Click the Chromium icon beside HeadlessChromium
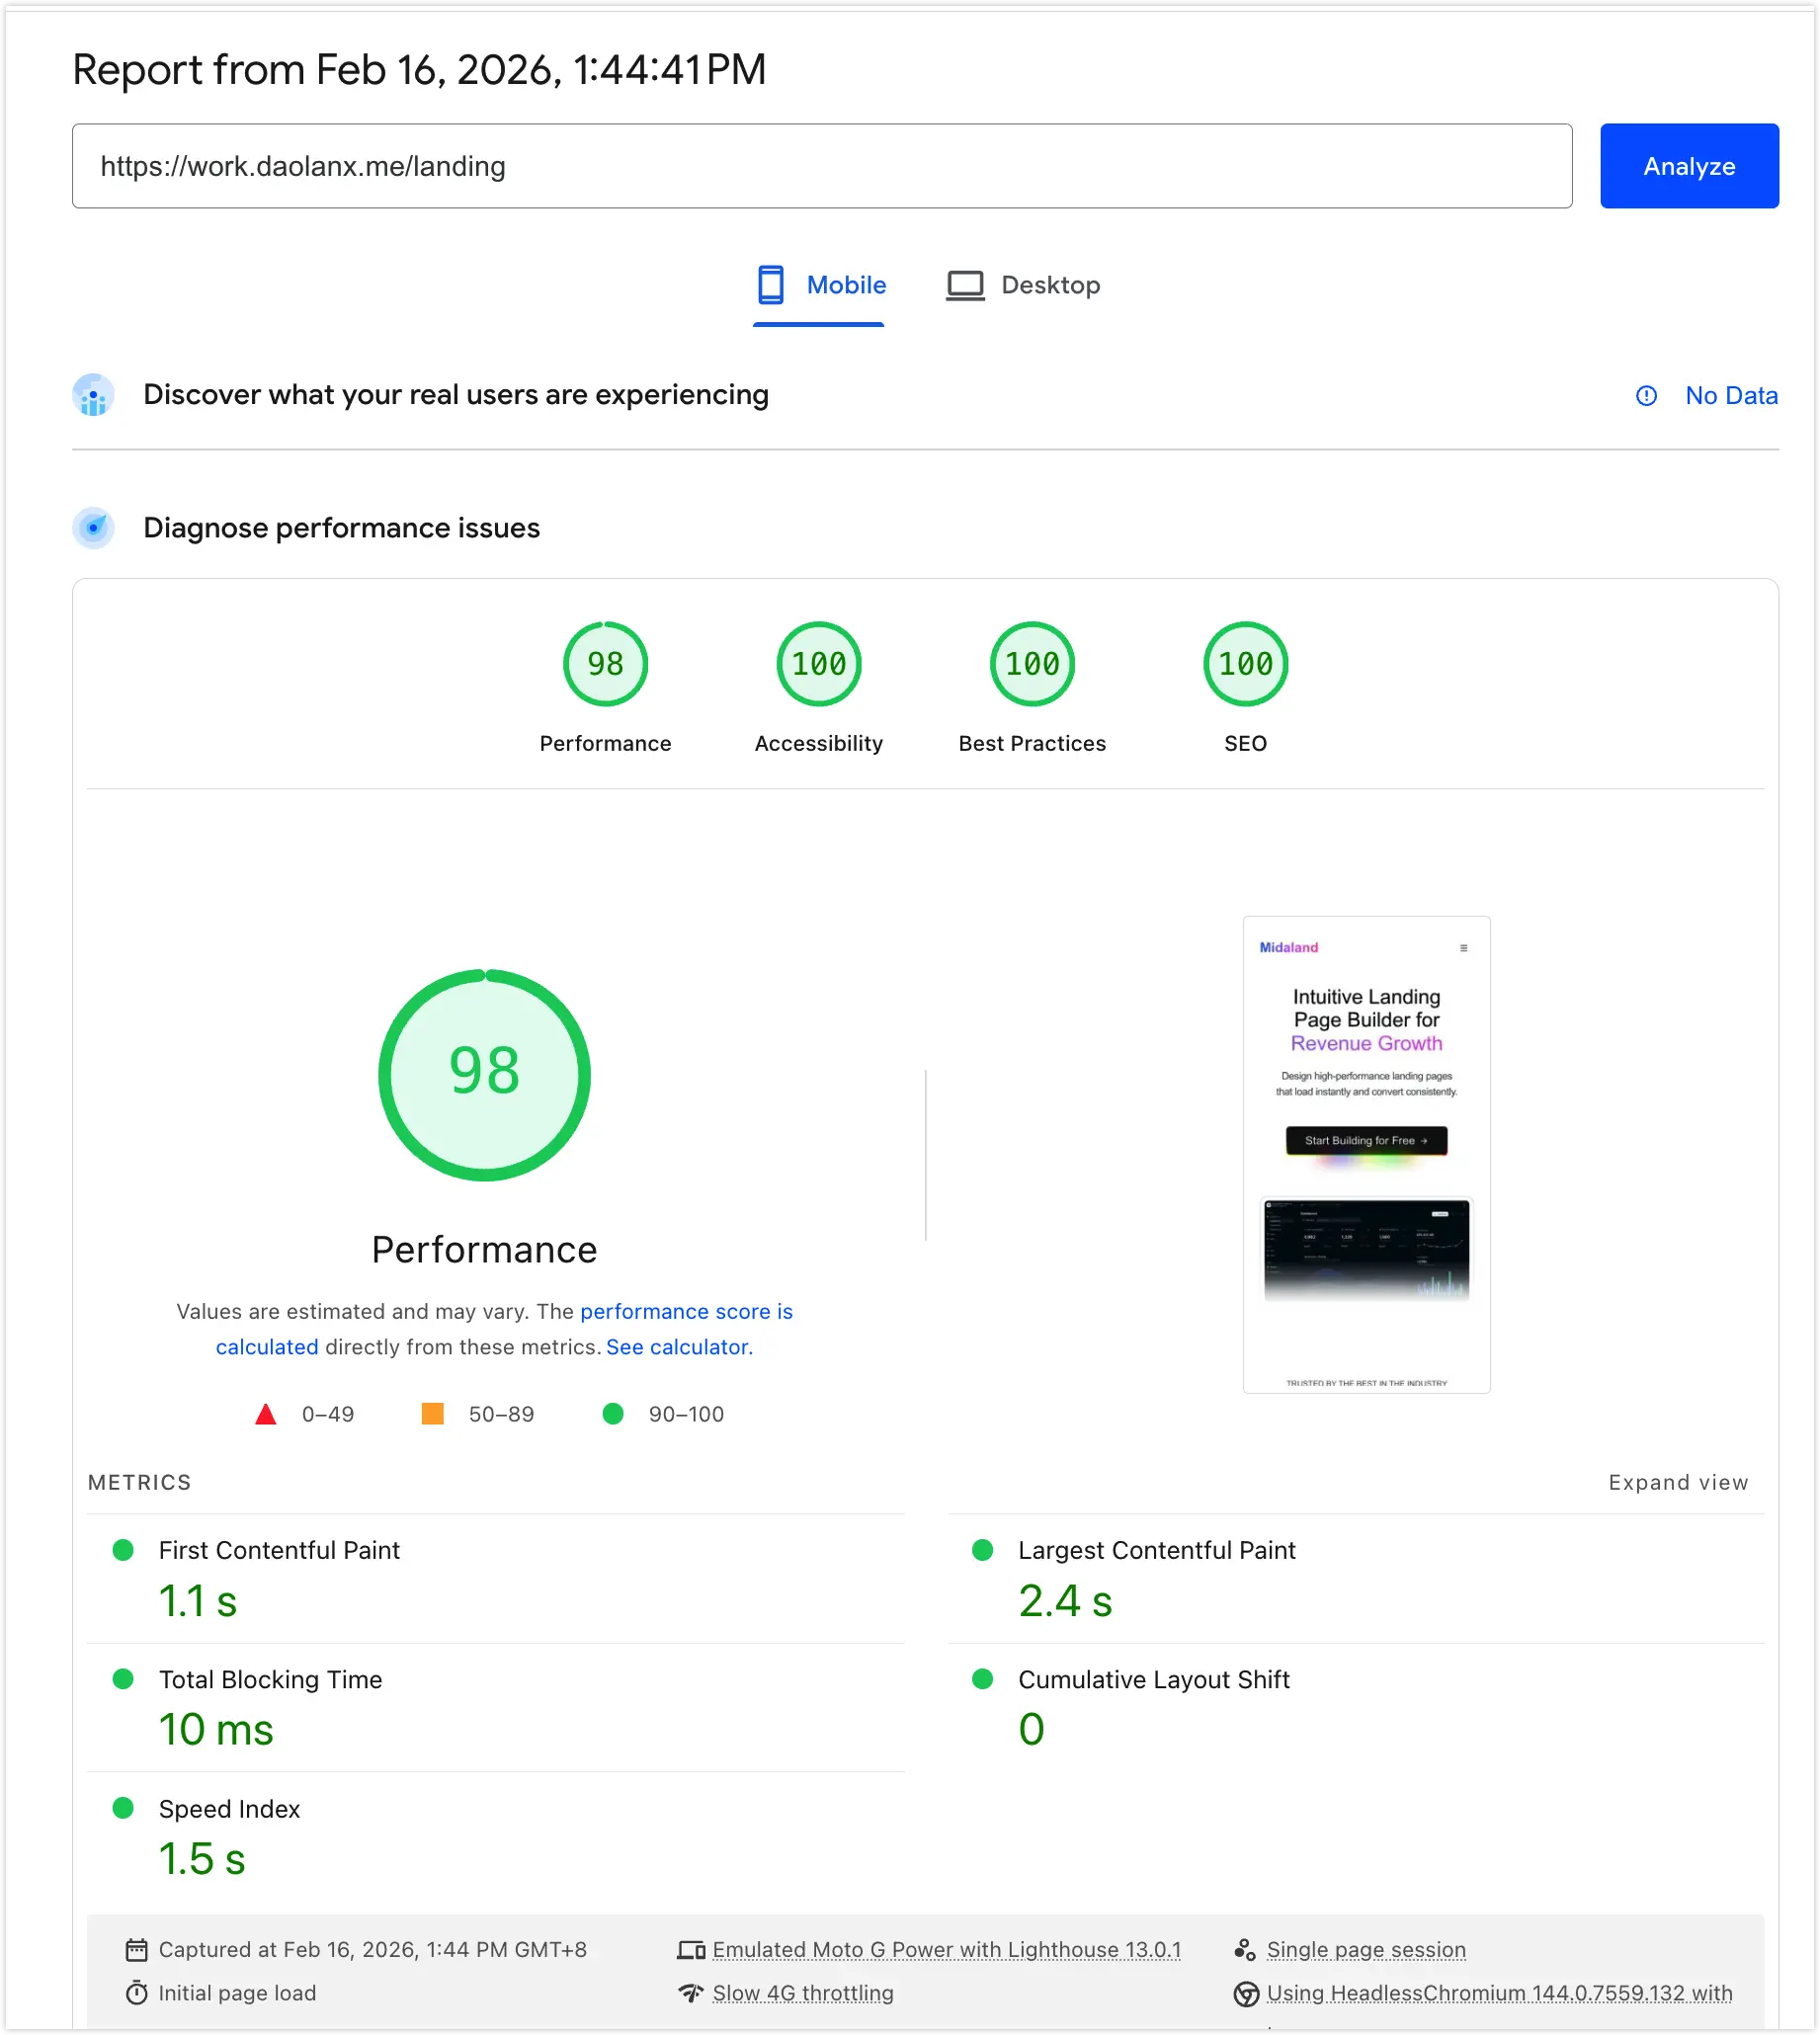 (1246, 1994)
